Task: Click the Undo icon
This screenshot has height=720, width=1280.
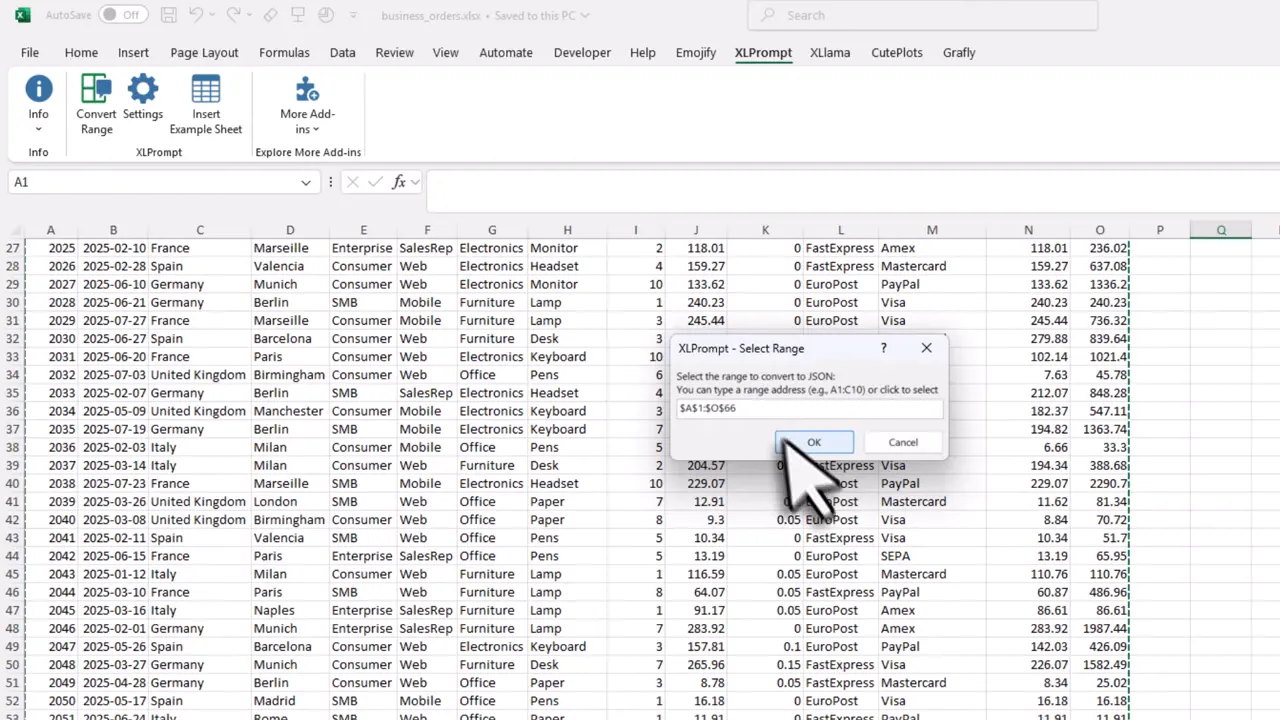Action: pyautogui.click(x=196, y=15)
